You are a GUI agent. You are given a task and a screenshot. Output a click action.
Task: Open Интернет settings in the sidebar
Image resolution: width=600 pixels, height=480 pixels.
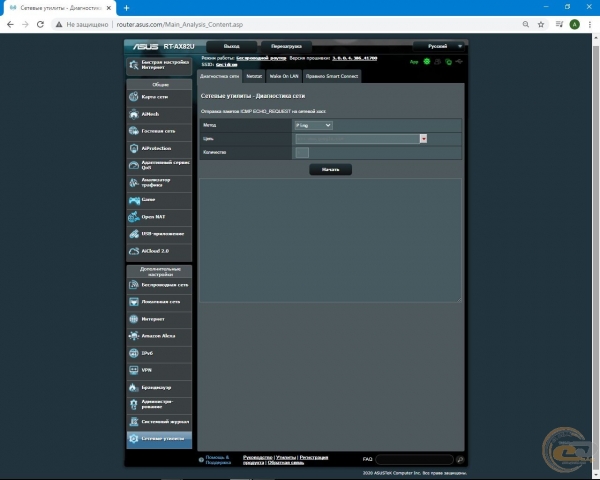pos(159,319)
